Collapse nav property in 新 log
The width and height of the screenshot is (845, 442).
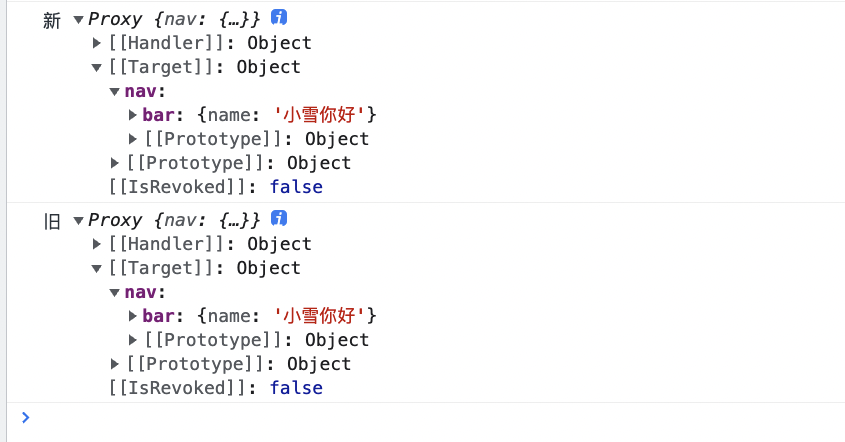tap(114, 92)
